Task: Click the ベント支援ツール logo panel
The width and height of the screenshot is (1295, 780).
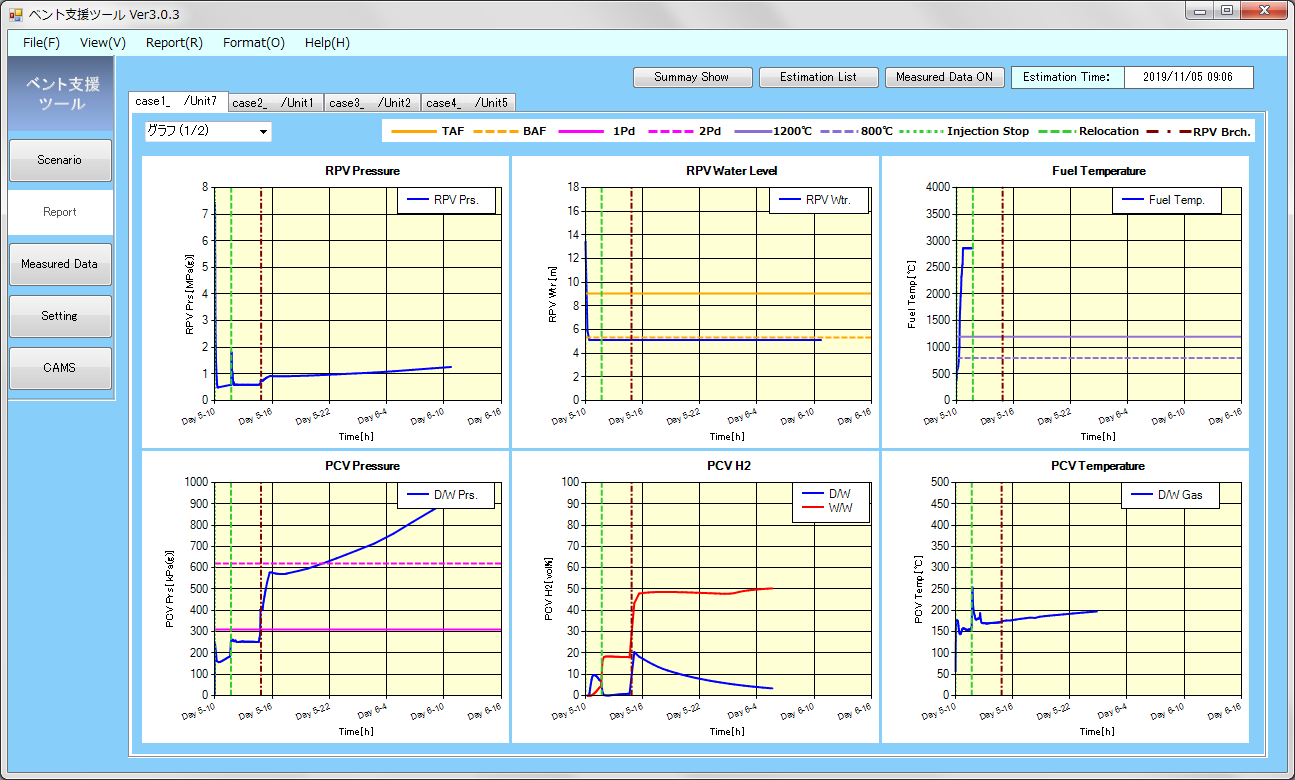Action: pos(62,93)
